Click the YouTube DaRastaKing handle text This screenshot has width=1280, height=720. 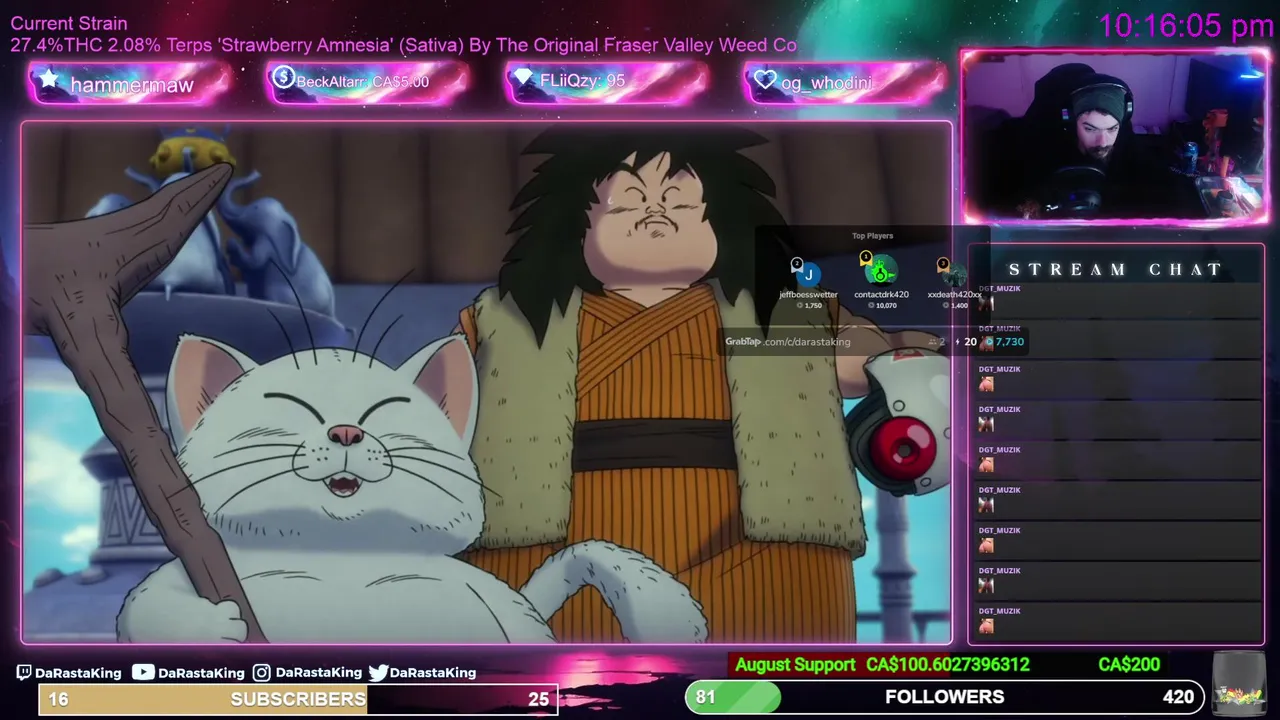(x=201, y=673)
